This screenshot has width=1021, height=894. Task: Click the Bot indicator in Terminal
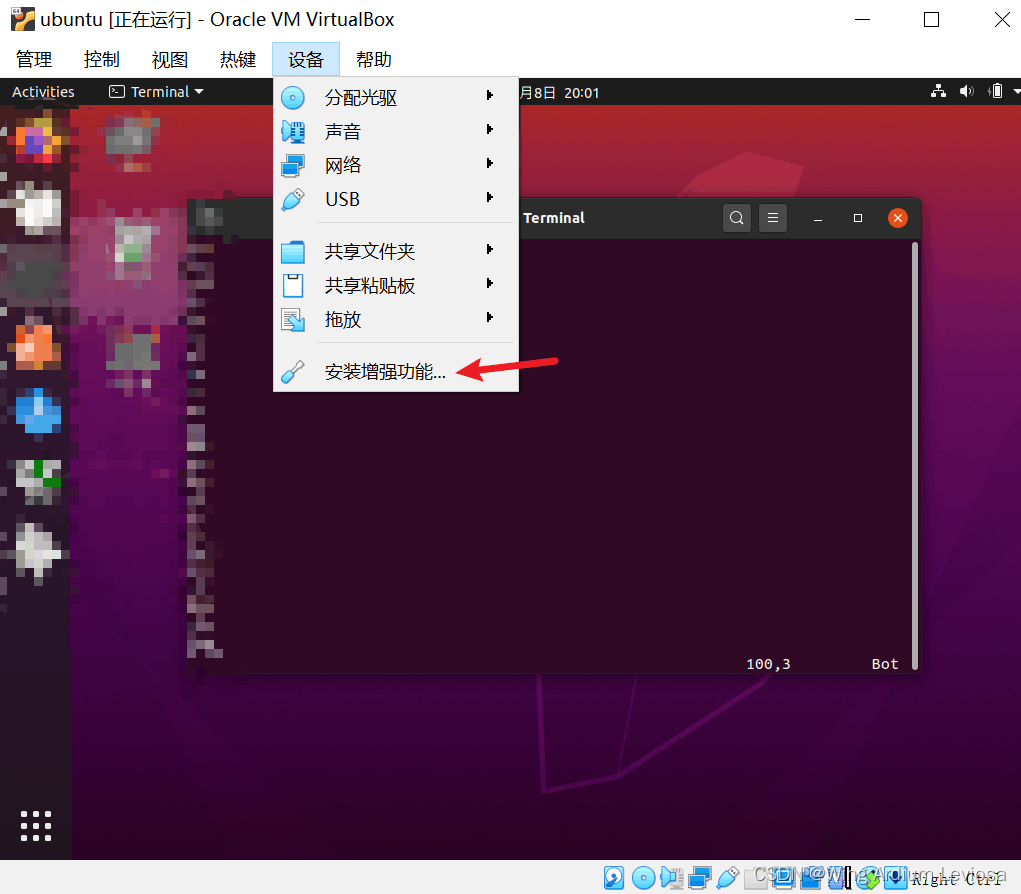pyautogui.click(x=885, y=664)
